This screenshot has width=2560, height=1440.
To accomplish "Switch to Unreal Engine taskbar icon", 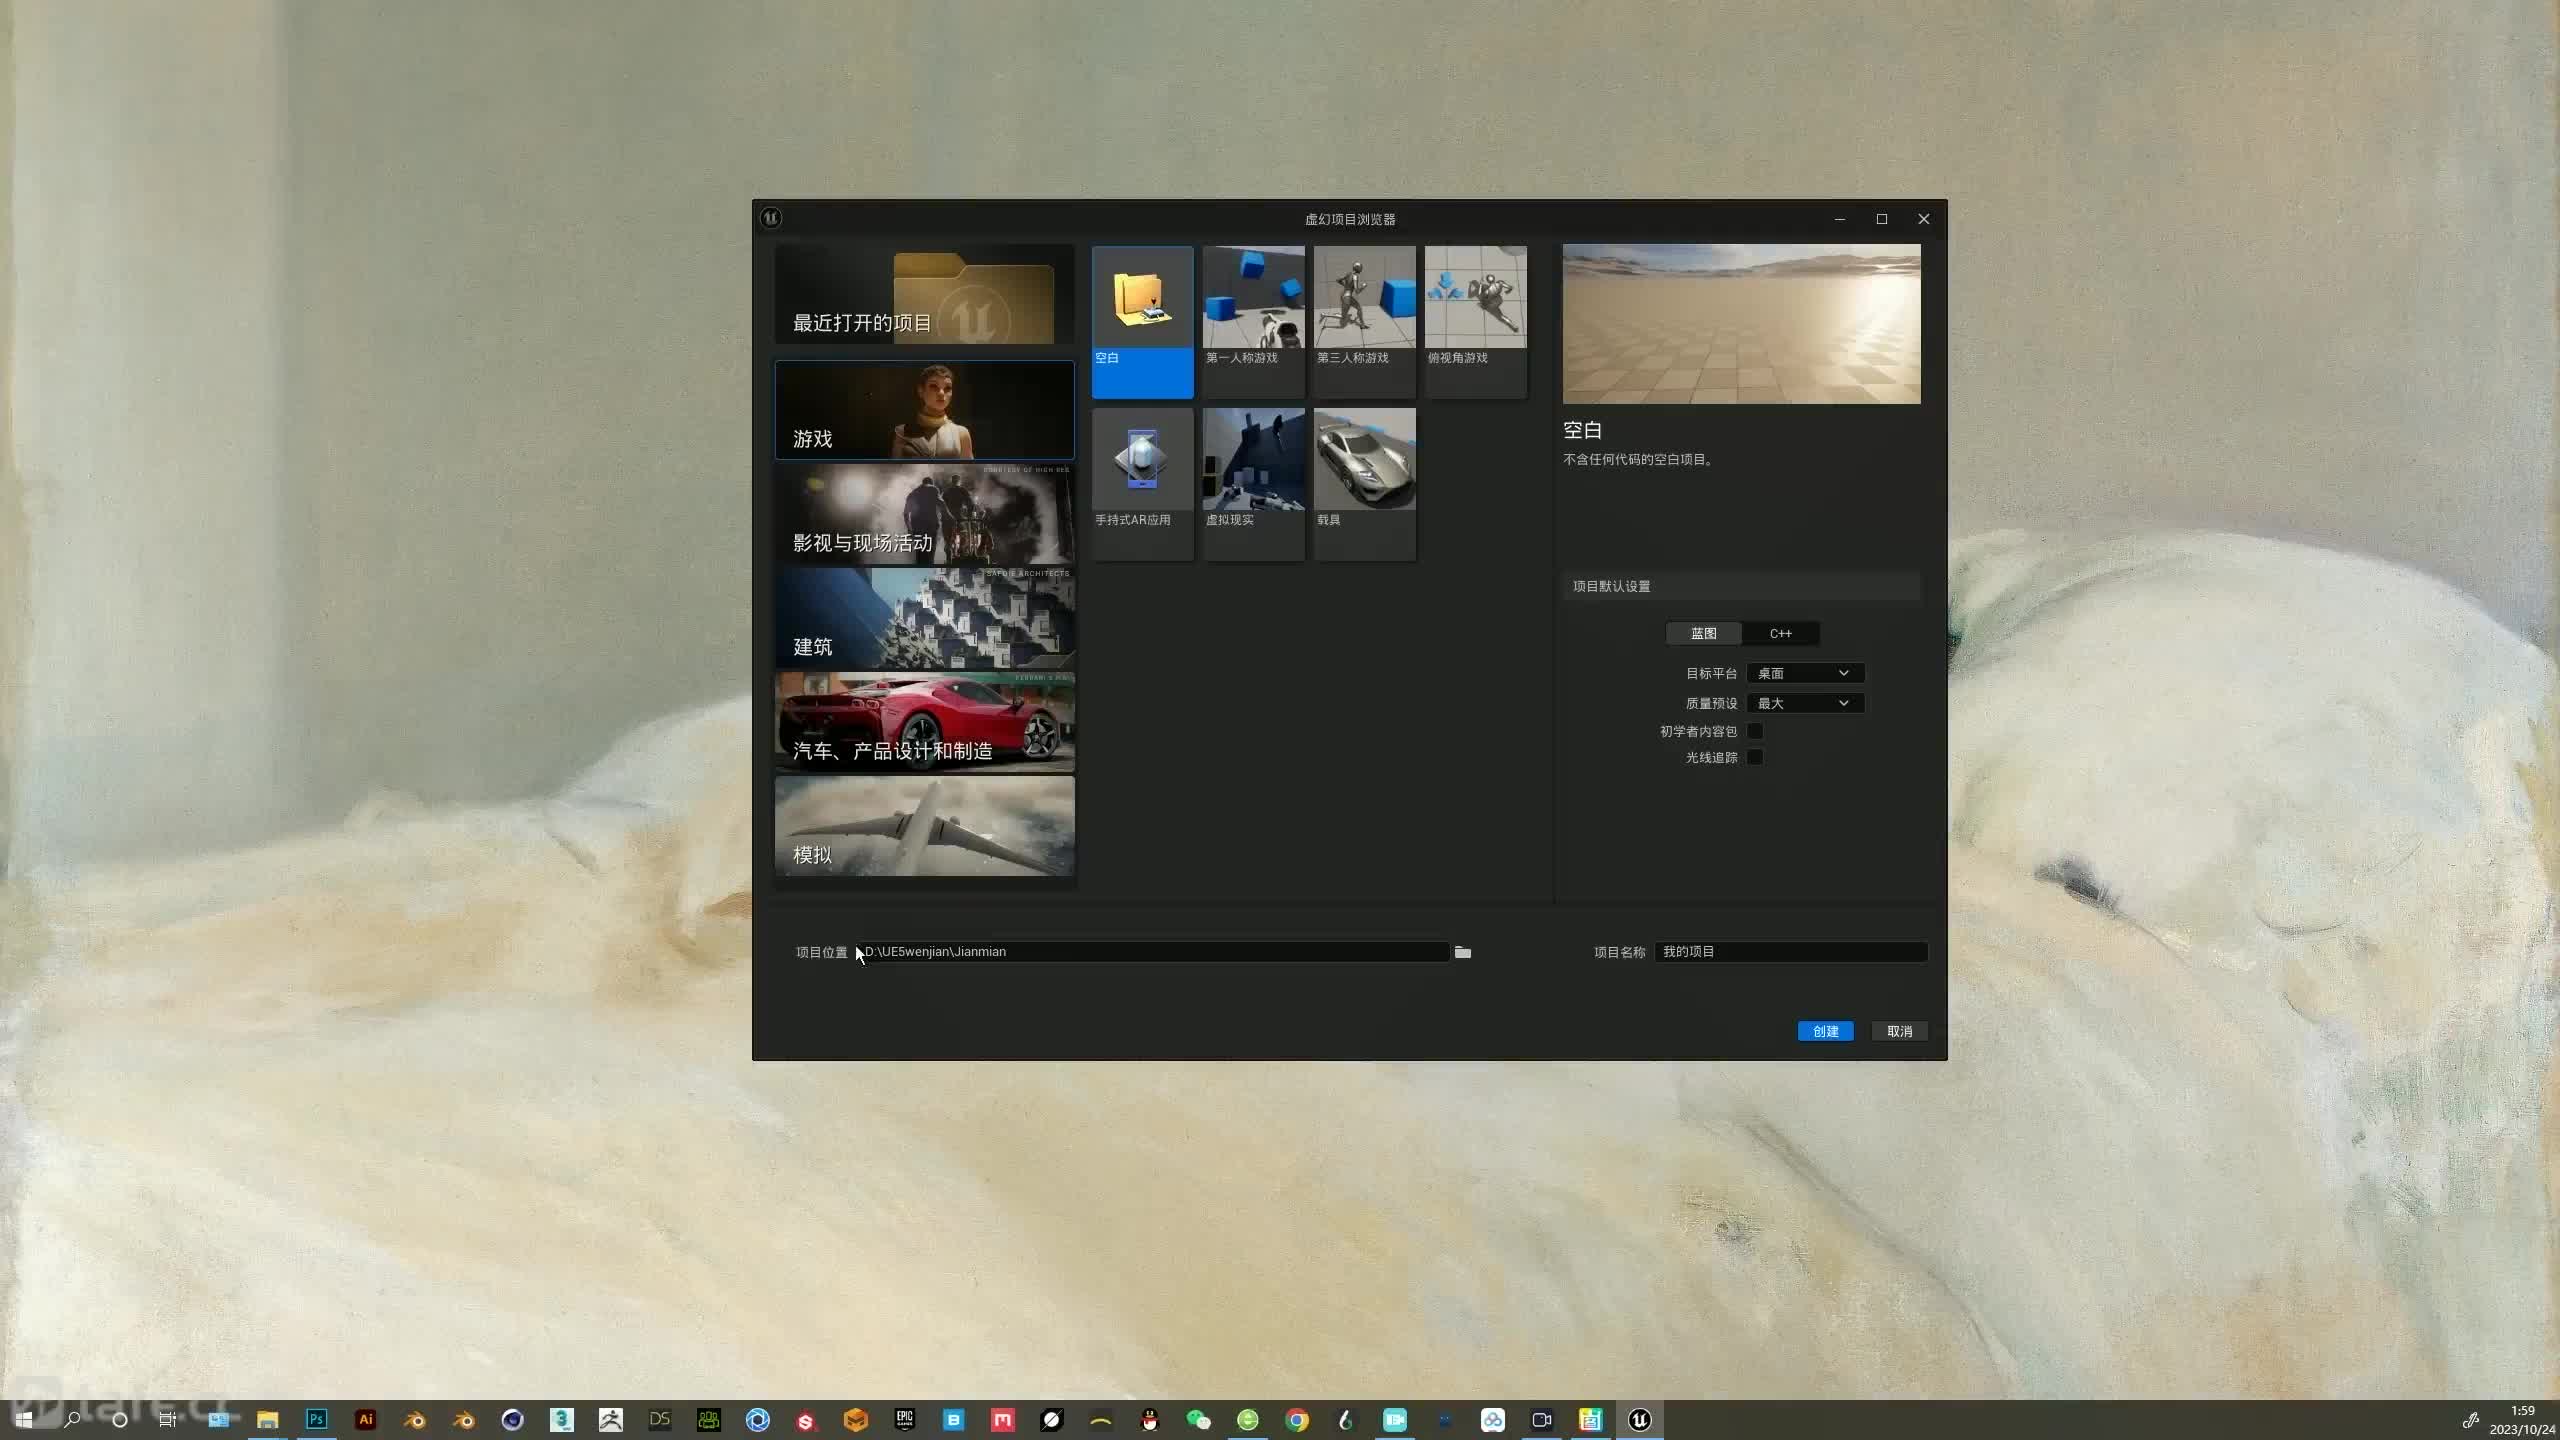I will click(1639, 1420).
